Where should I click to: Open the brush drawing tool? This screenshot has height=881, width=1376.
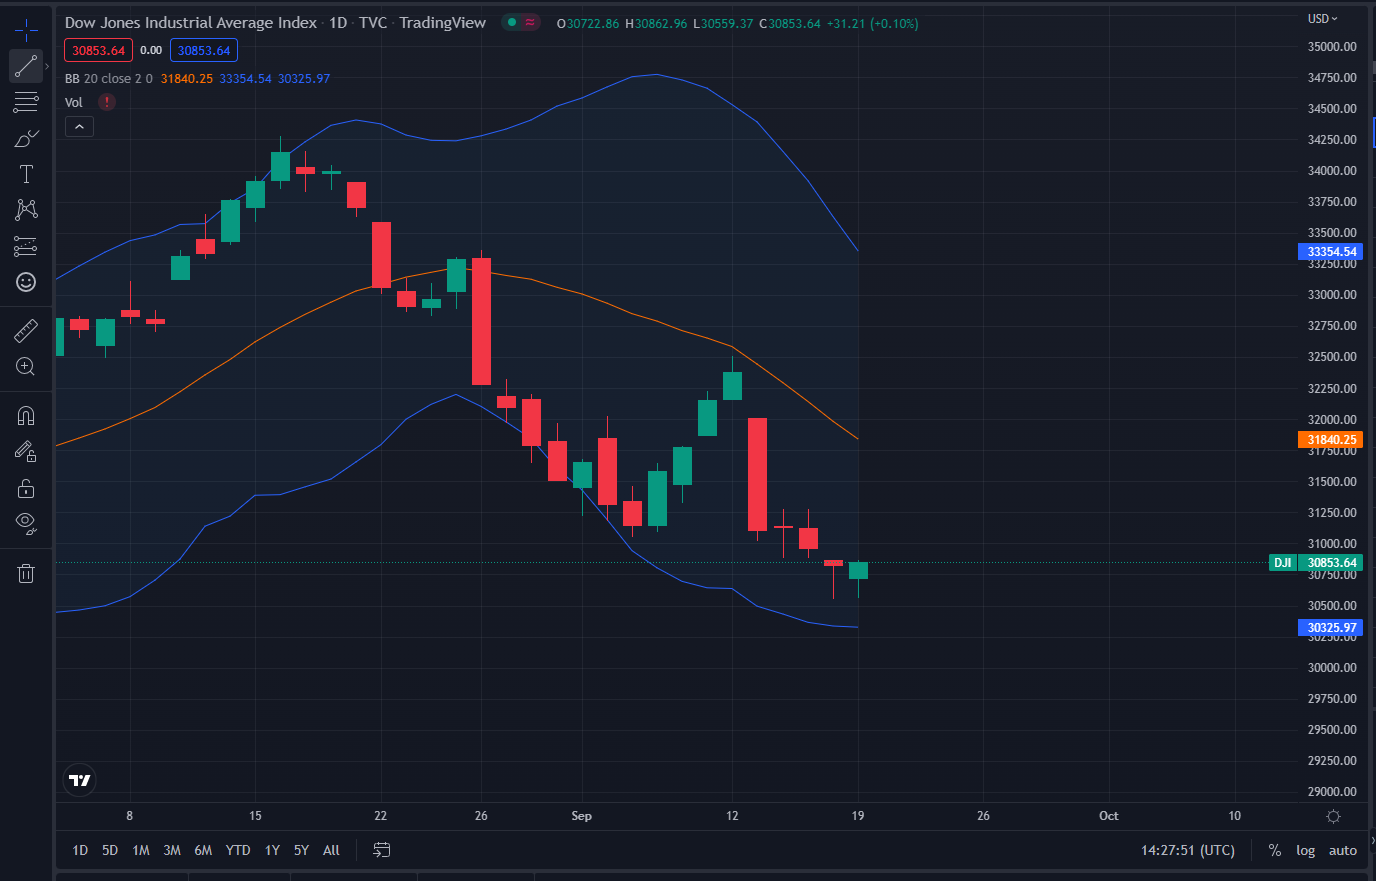[26, 138]
